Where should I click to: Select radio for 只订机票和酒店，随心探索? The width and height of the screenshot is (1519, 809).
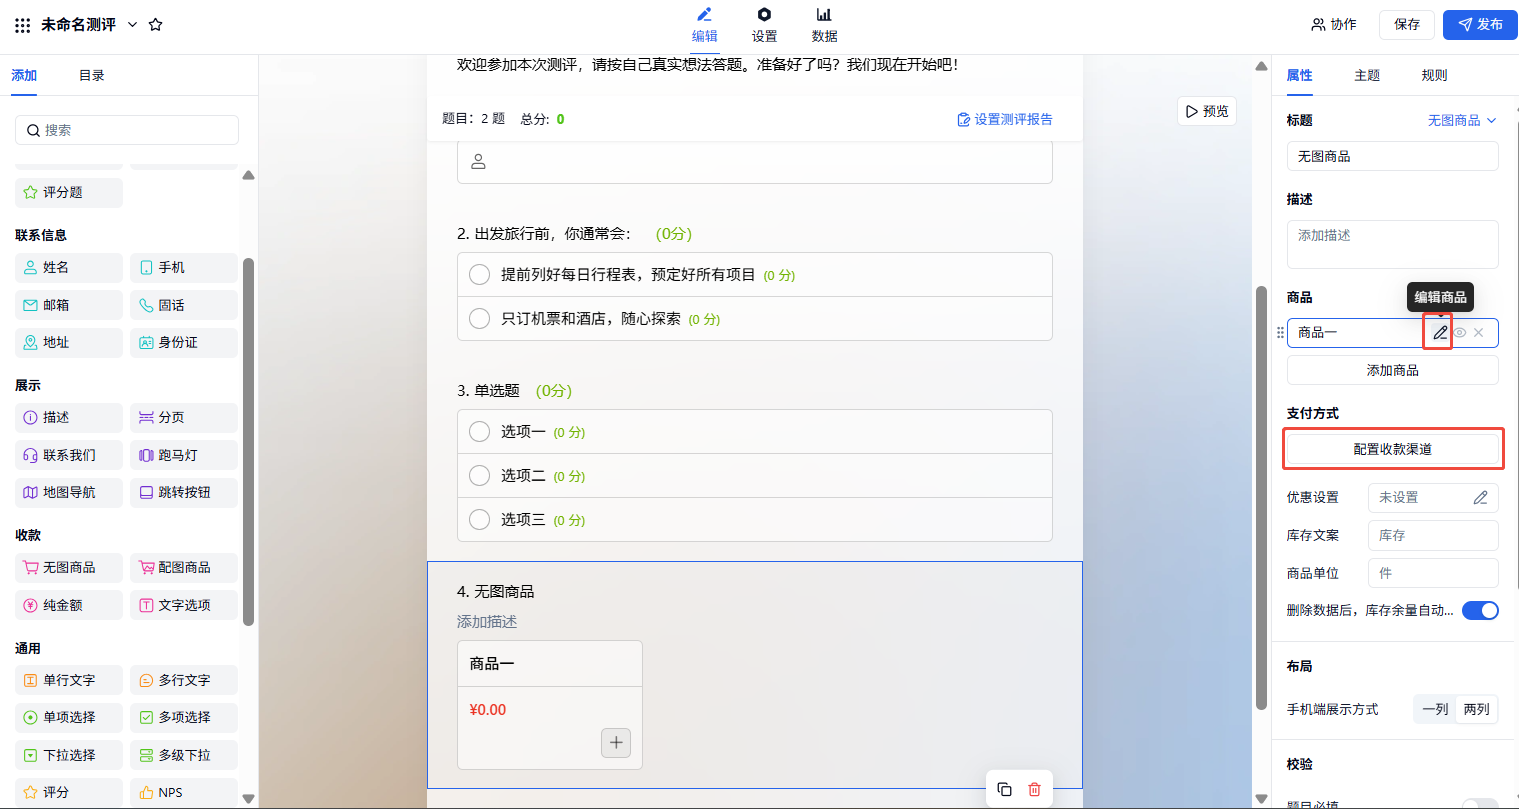coord(480,319)
